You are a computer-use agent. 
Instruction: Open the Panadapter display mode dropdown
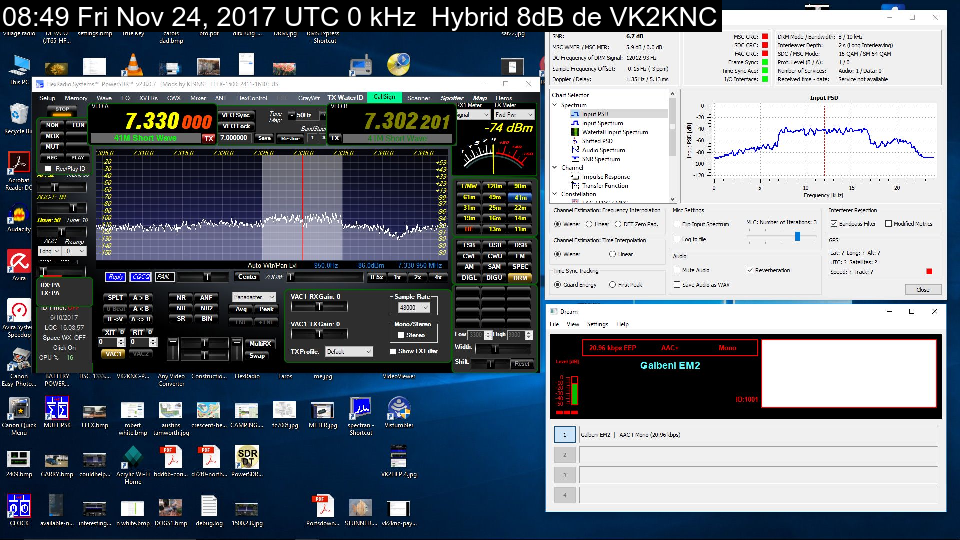tap(253, 297)
